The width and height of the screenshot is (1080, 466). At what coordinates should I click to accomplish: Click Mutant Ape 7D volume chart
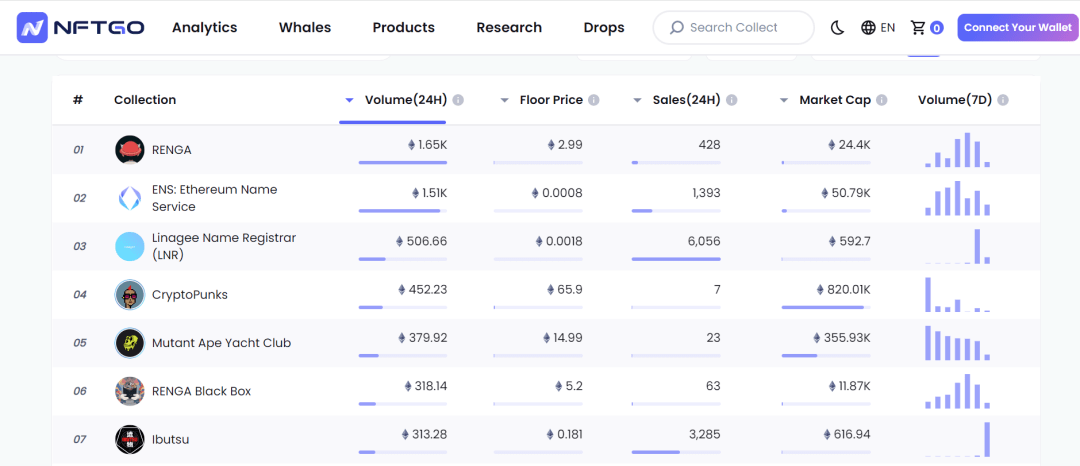(x=957, y=343)
